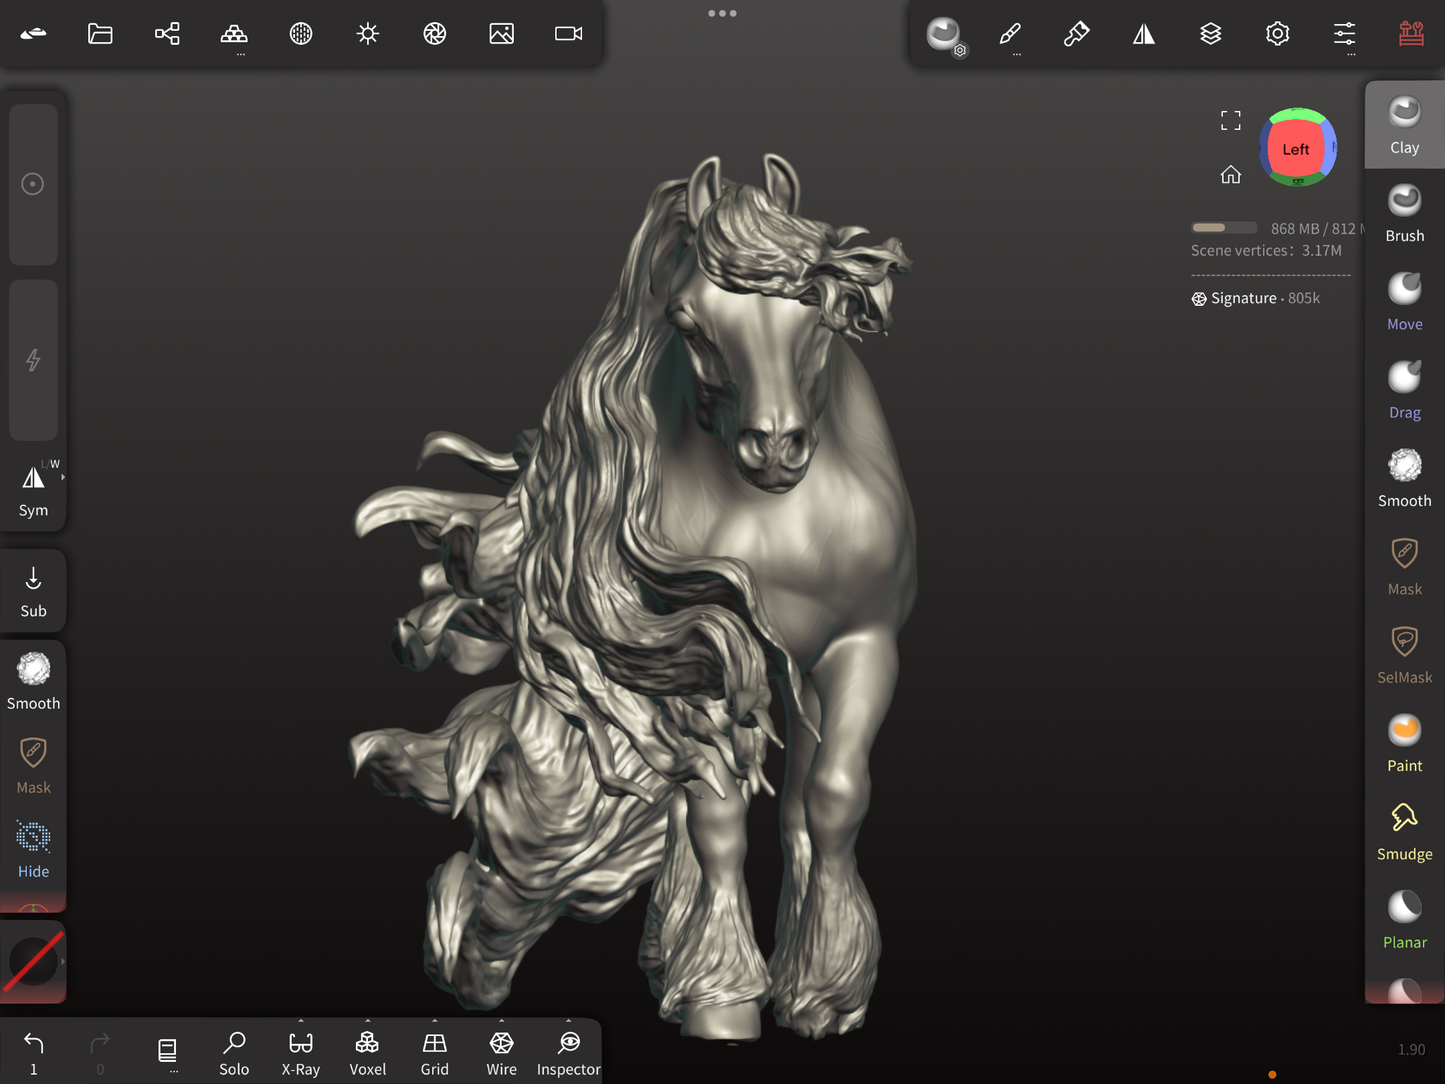Activate the Paint tool
This screenshot has width=1445, height=1084.
[x=1404, y=743]
